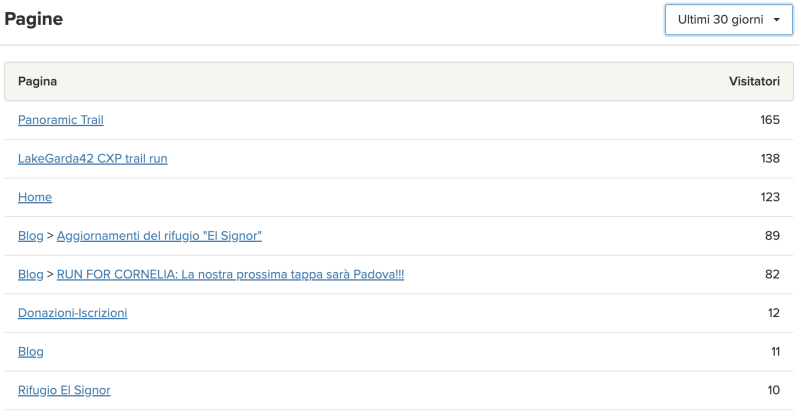Click the Pagina column header
Image resolution: width=799 pixels, height=411 pixels.
37,81
